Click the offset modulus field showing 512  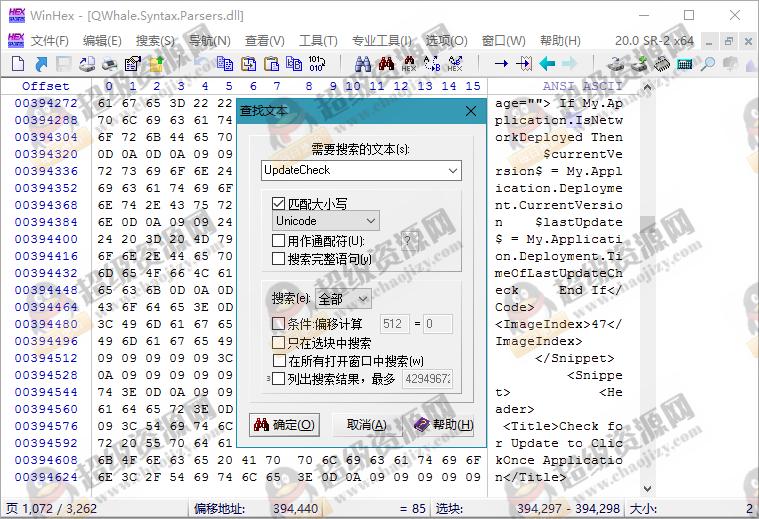coord(395,323)
